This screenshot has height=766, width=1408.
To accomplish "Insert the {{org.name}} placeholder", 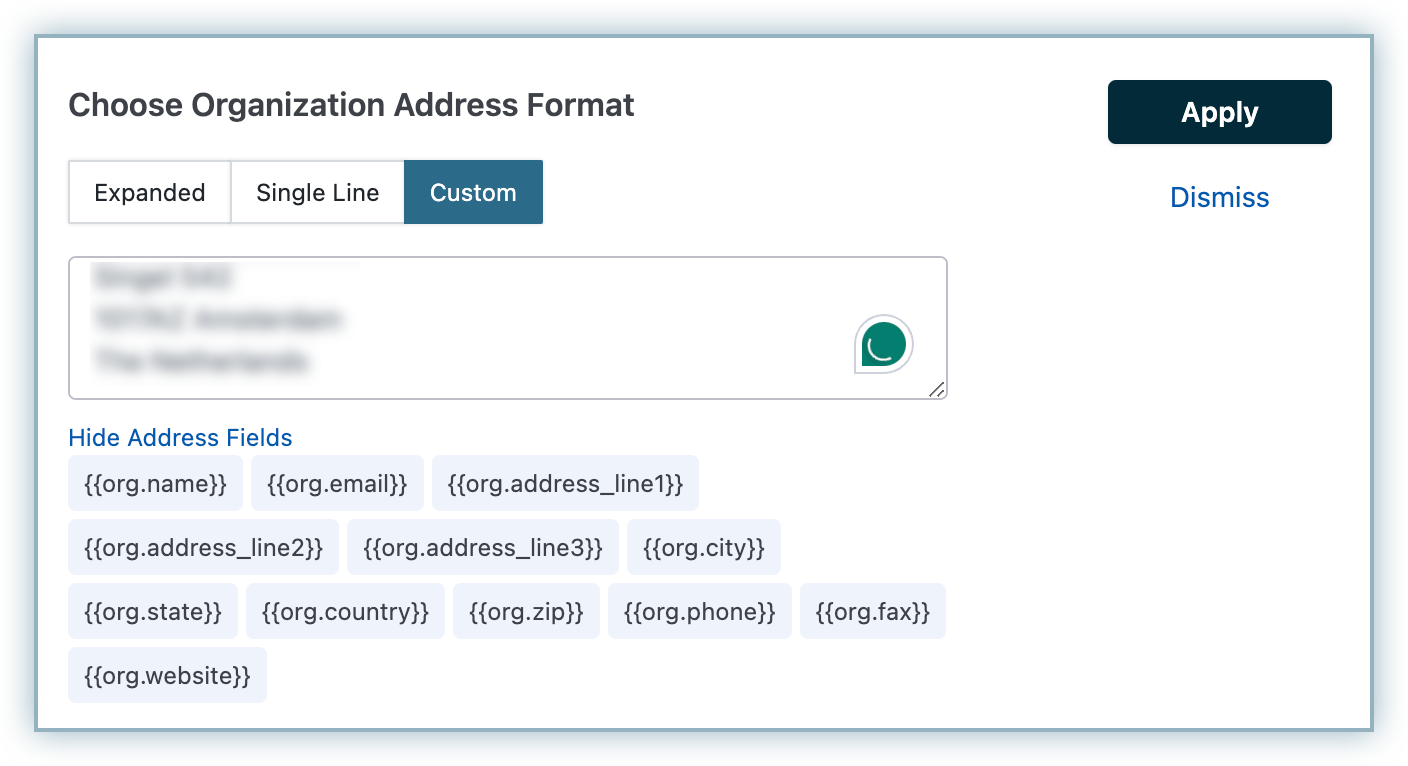I will [x=156, y=484].
